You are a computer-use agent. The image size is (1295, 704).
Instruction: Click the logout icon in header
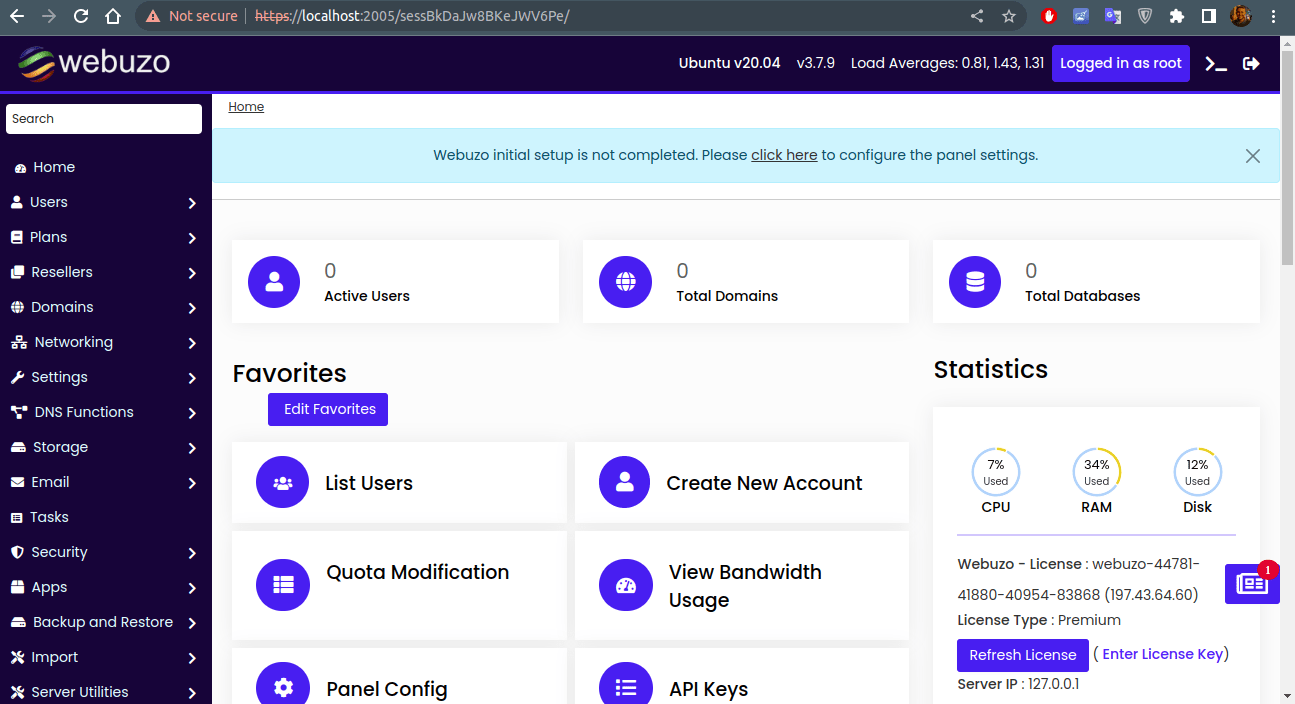1251,63
